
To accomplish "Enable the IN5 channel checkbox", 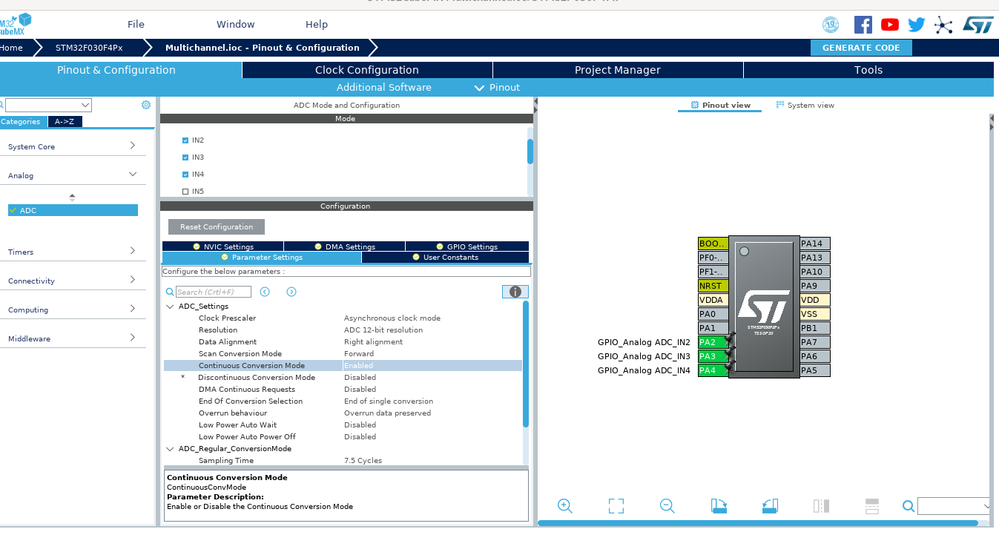I will (x=185, y=191).
